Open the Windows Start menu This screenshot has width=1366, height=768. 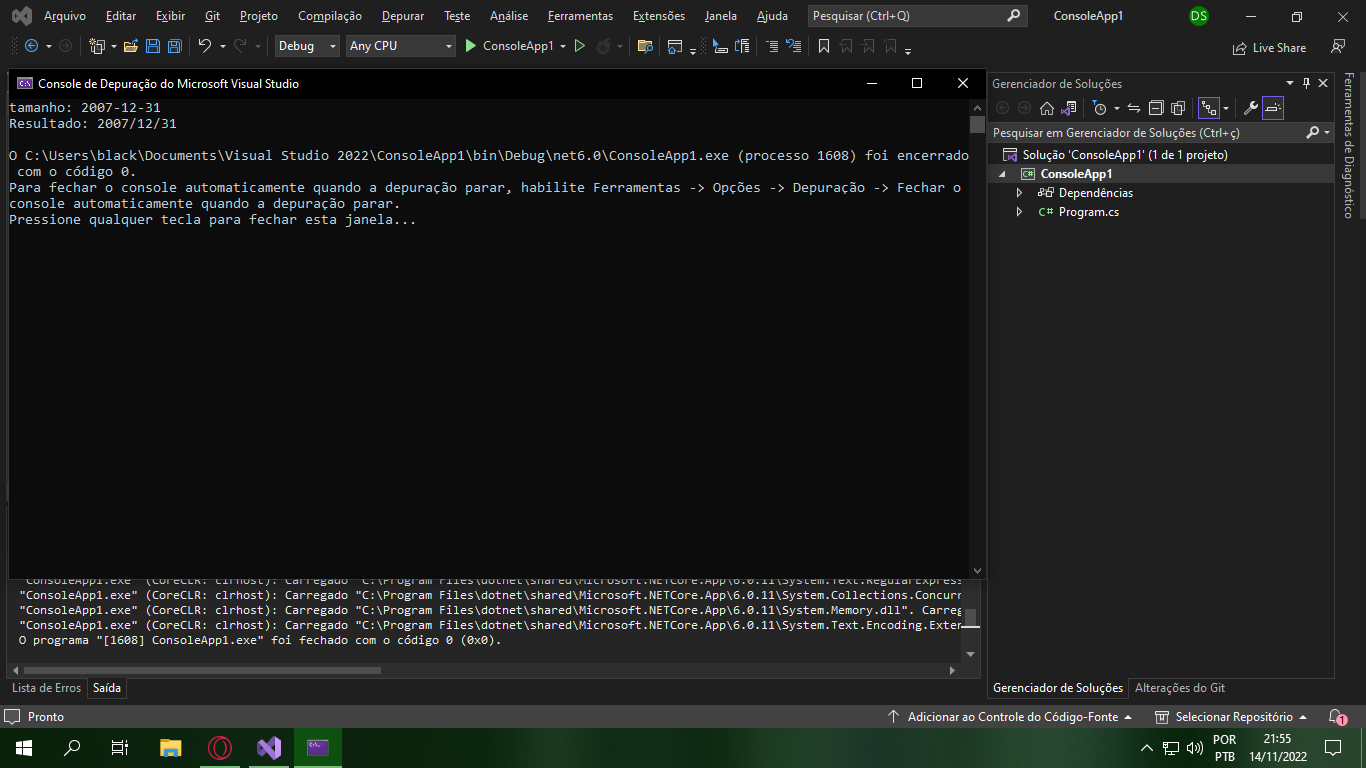[x=24, y=747]
